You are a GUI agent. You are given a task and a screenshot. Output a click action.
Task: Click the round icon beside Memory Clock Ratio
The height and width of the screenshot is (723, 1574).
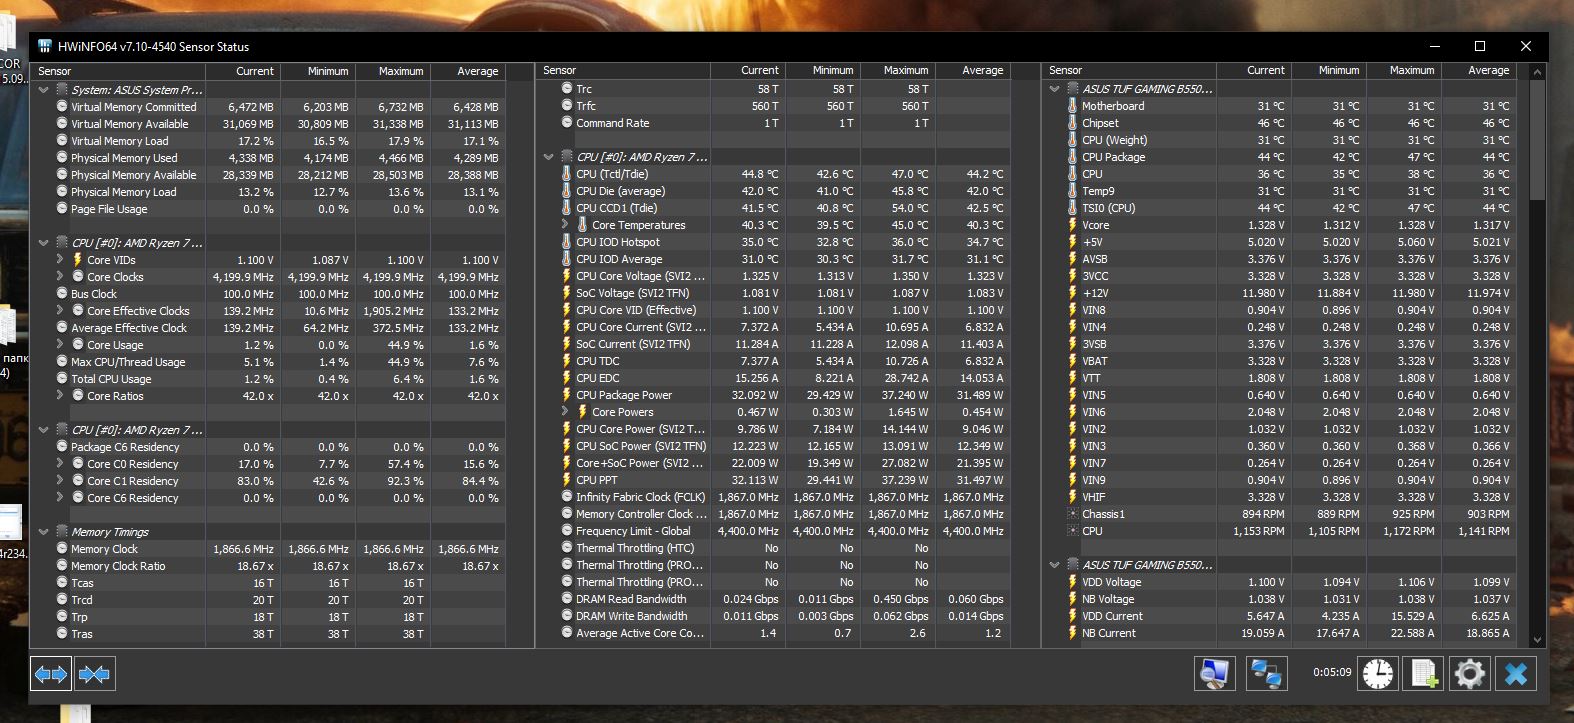coord(62,566)
